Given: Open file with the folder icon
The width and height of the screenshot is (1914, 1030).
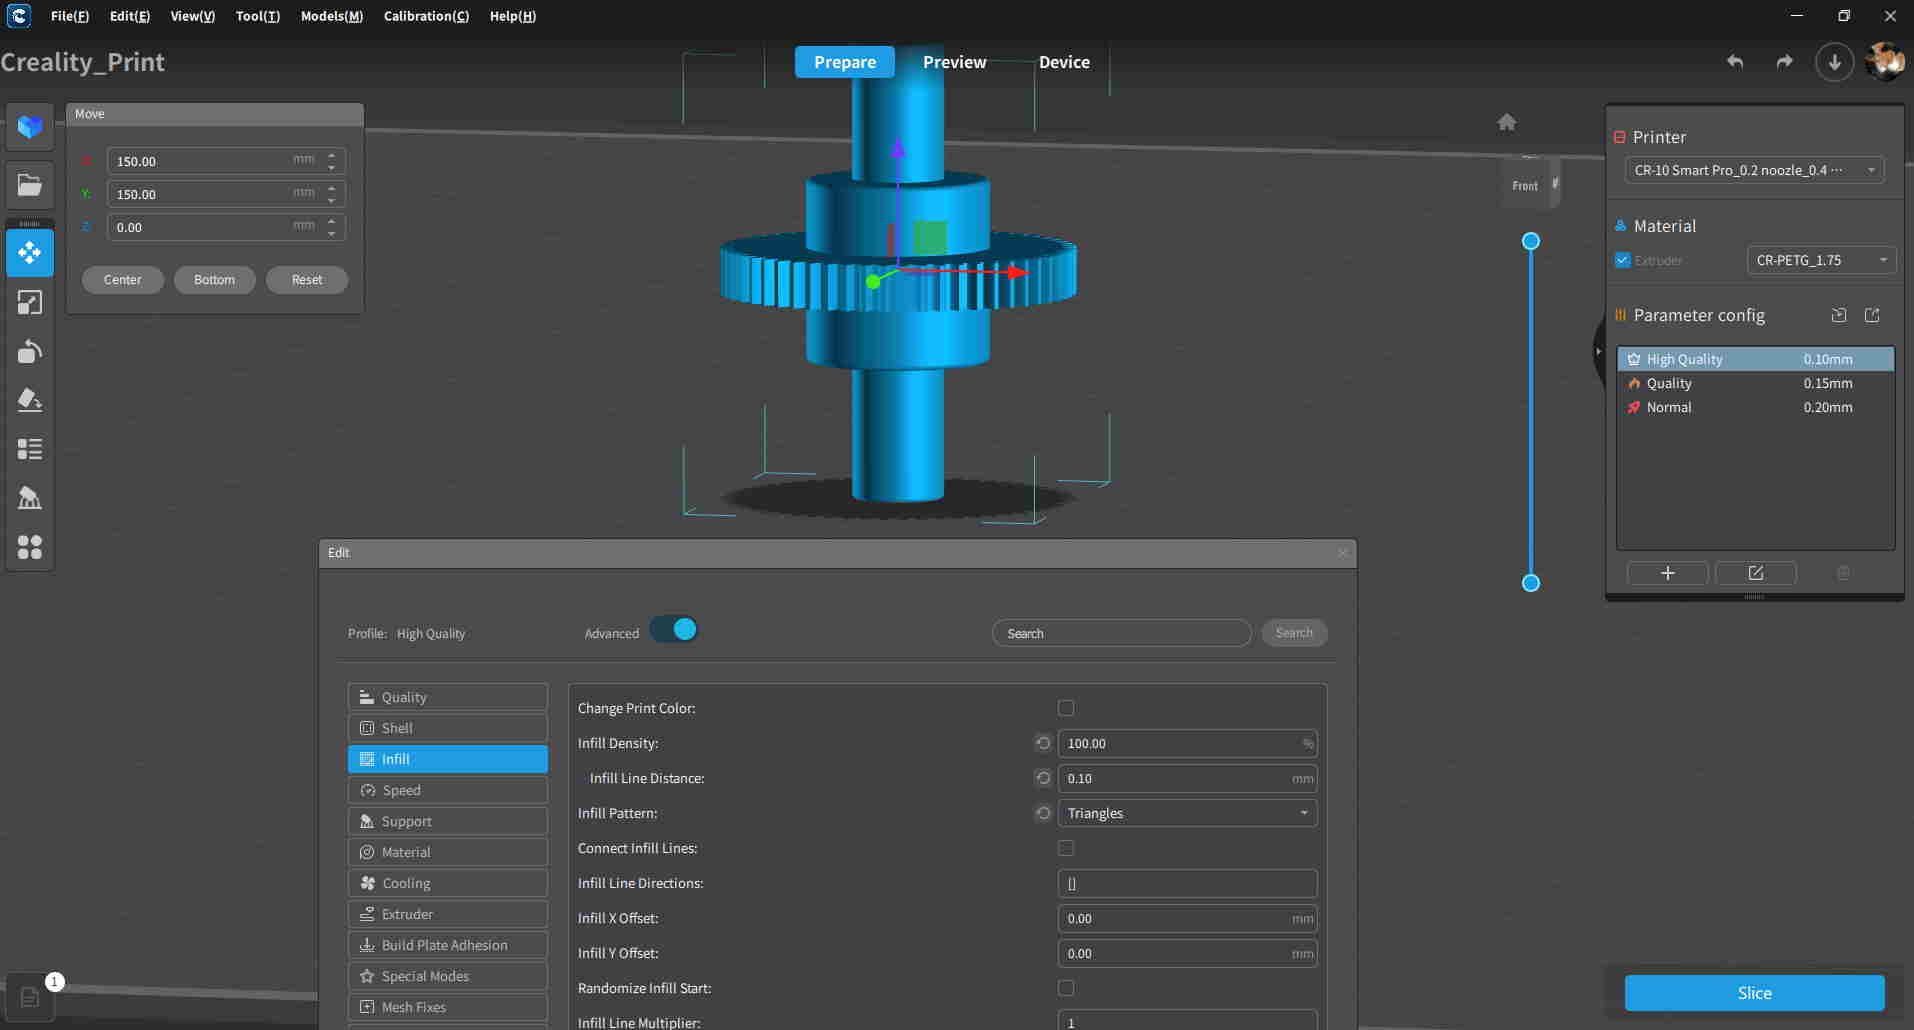Looking at the screenshot, I should pyautogui.click(x=30, y=185).
